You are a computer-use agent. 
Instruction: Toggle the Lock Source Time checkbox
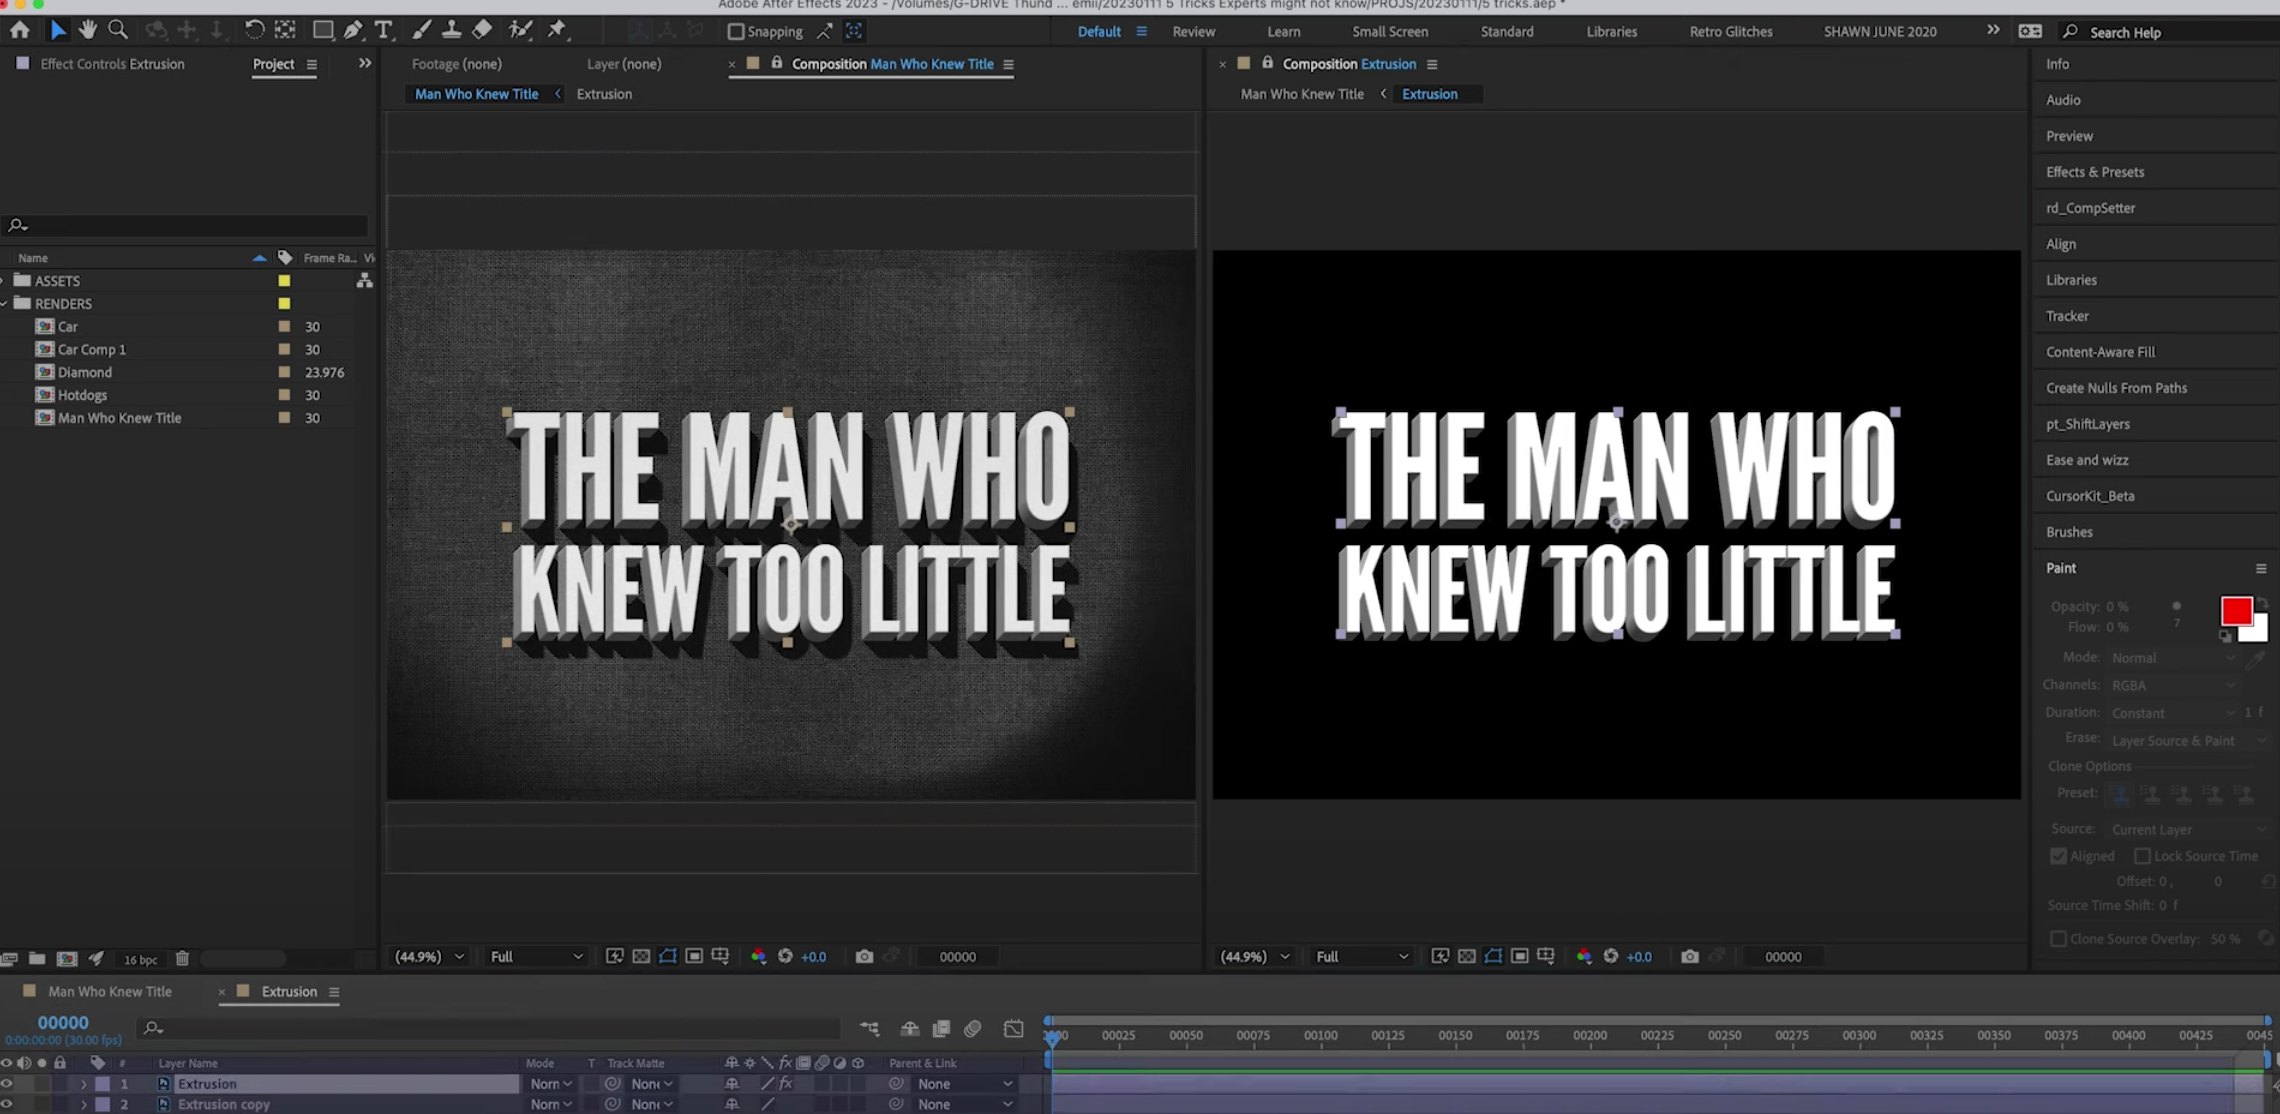pos(2142,856)
